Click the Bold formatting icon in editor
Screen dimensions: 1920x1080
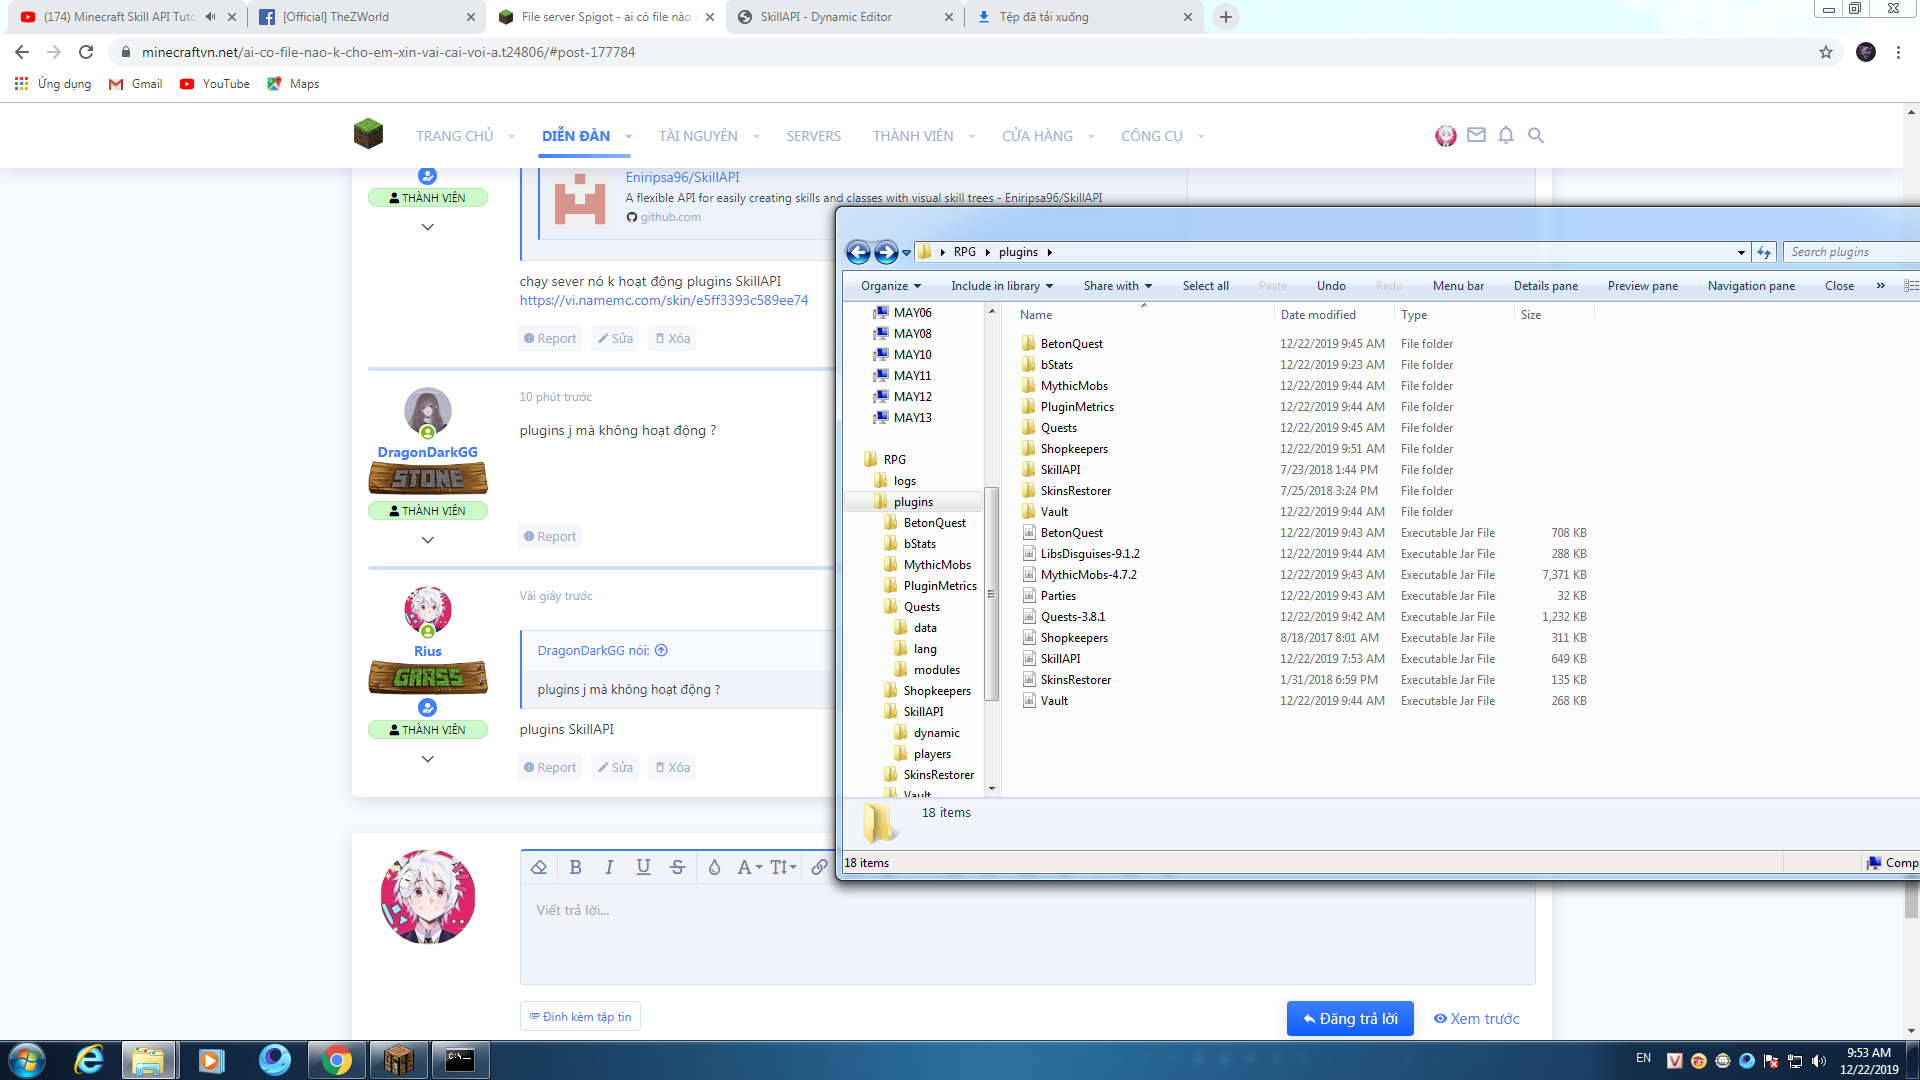[x=575, y=867]
